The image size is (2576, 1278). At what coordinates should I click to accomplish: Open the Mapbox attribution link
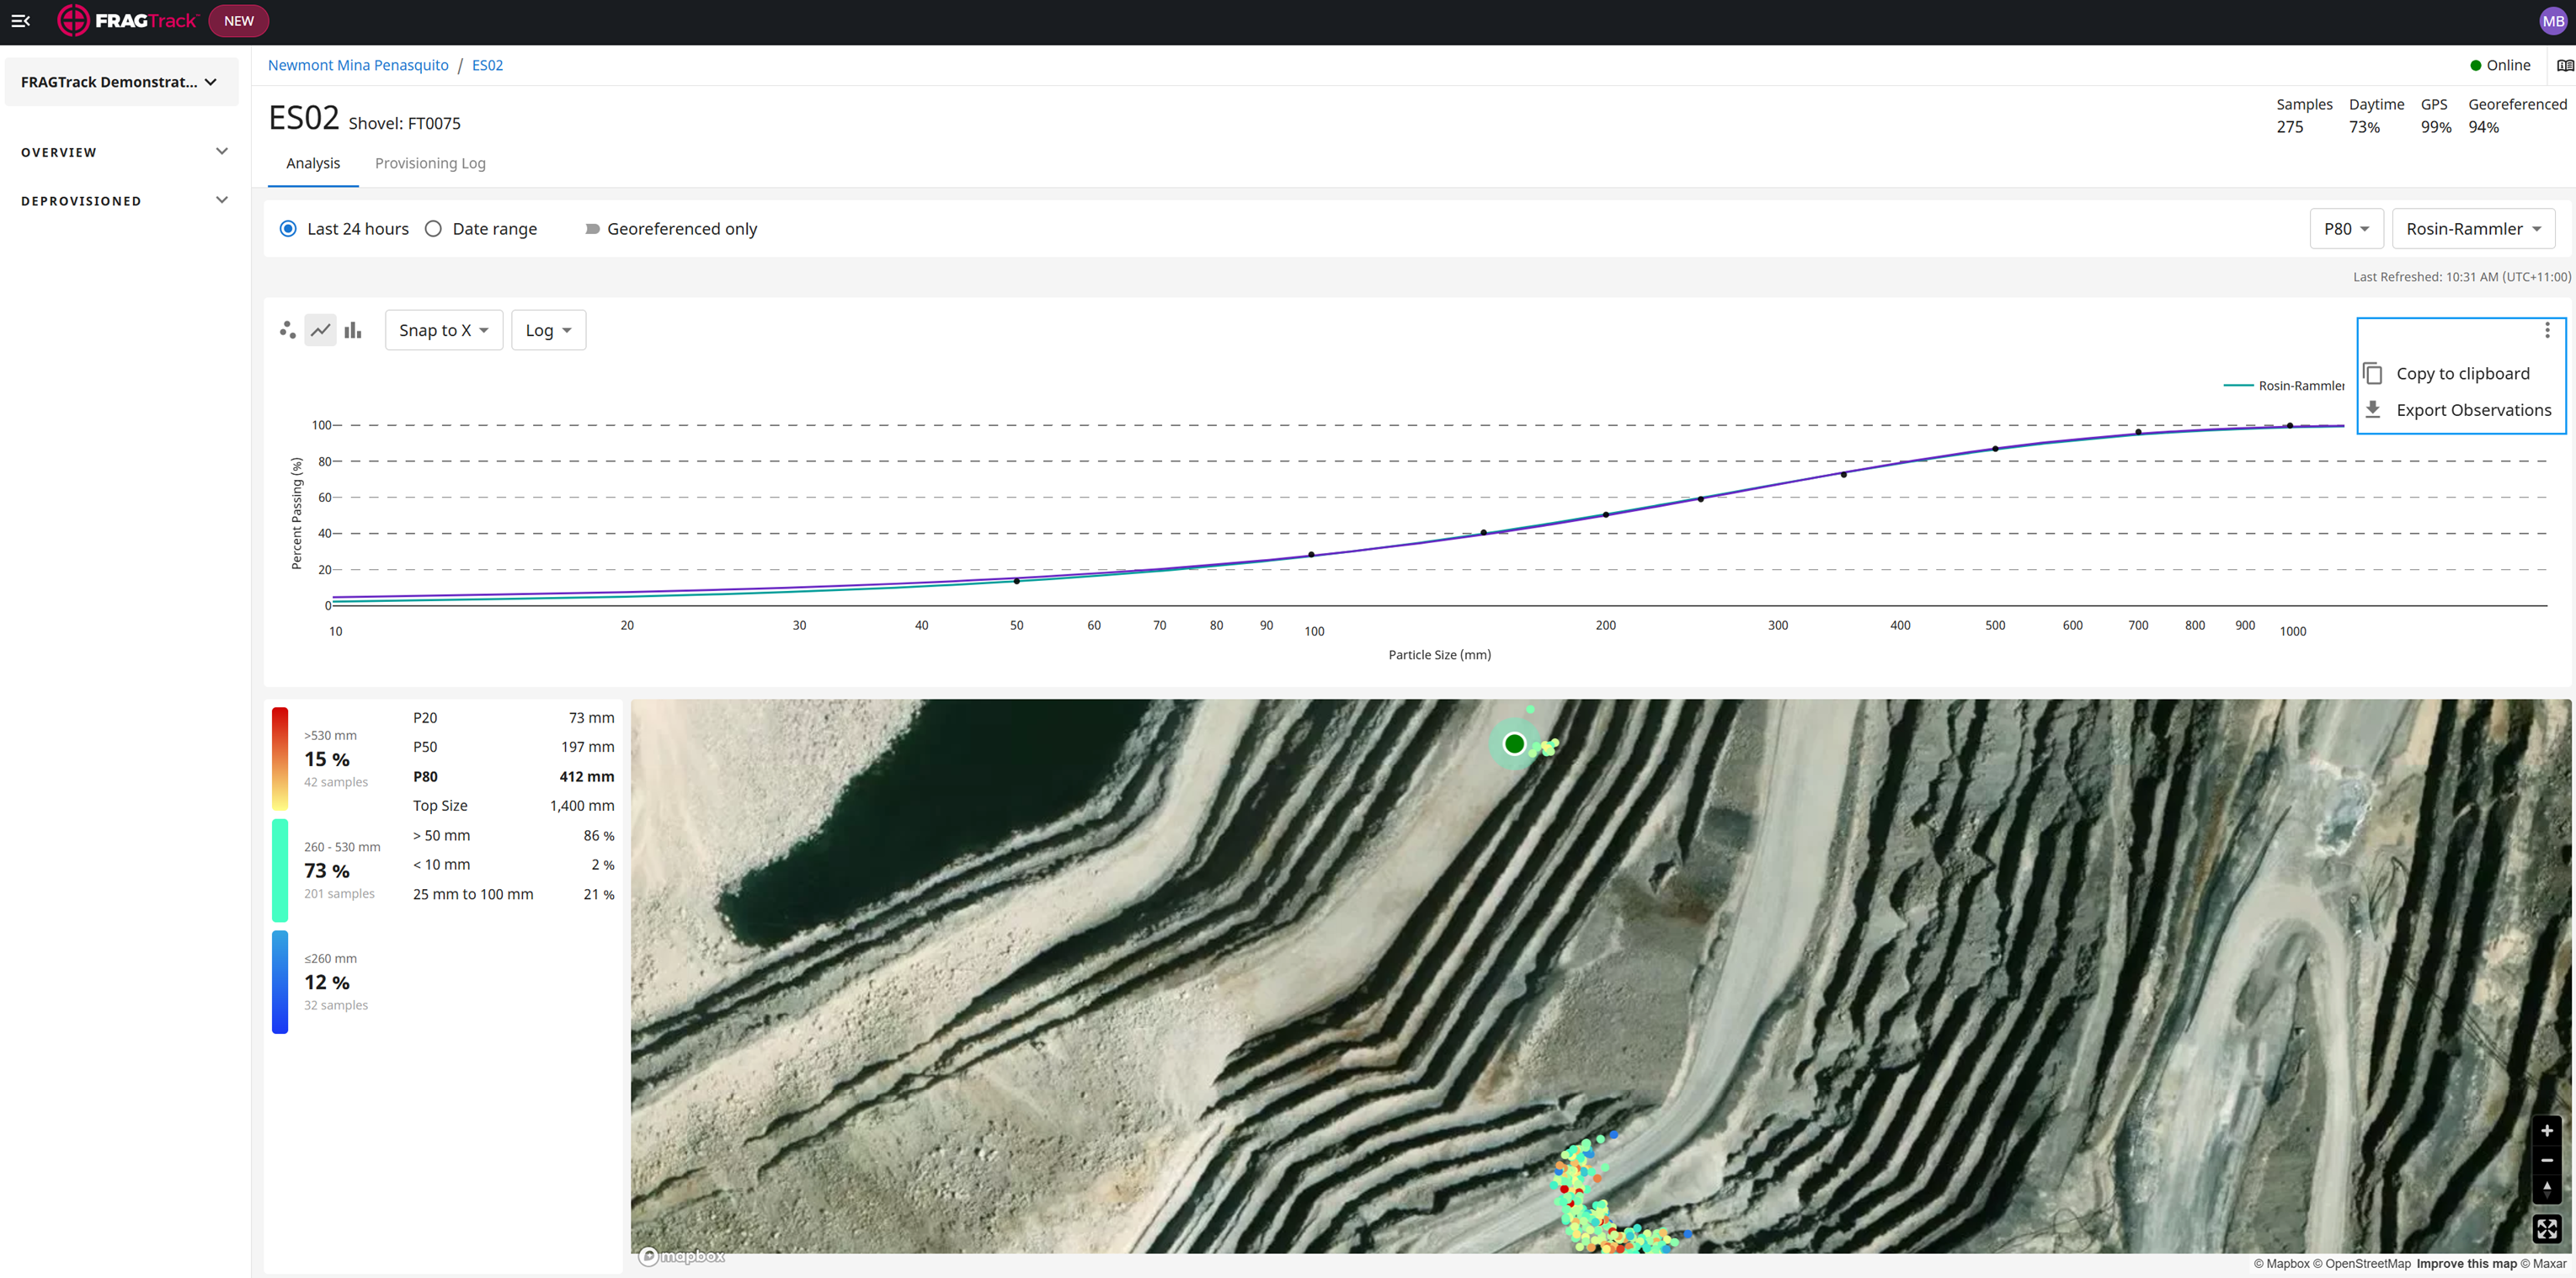coord(2281,1263)
